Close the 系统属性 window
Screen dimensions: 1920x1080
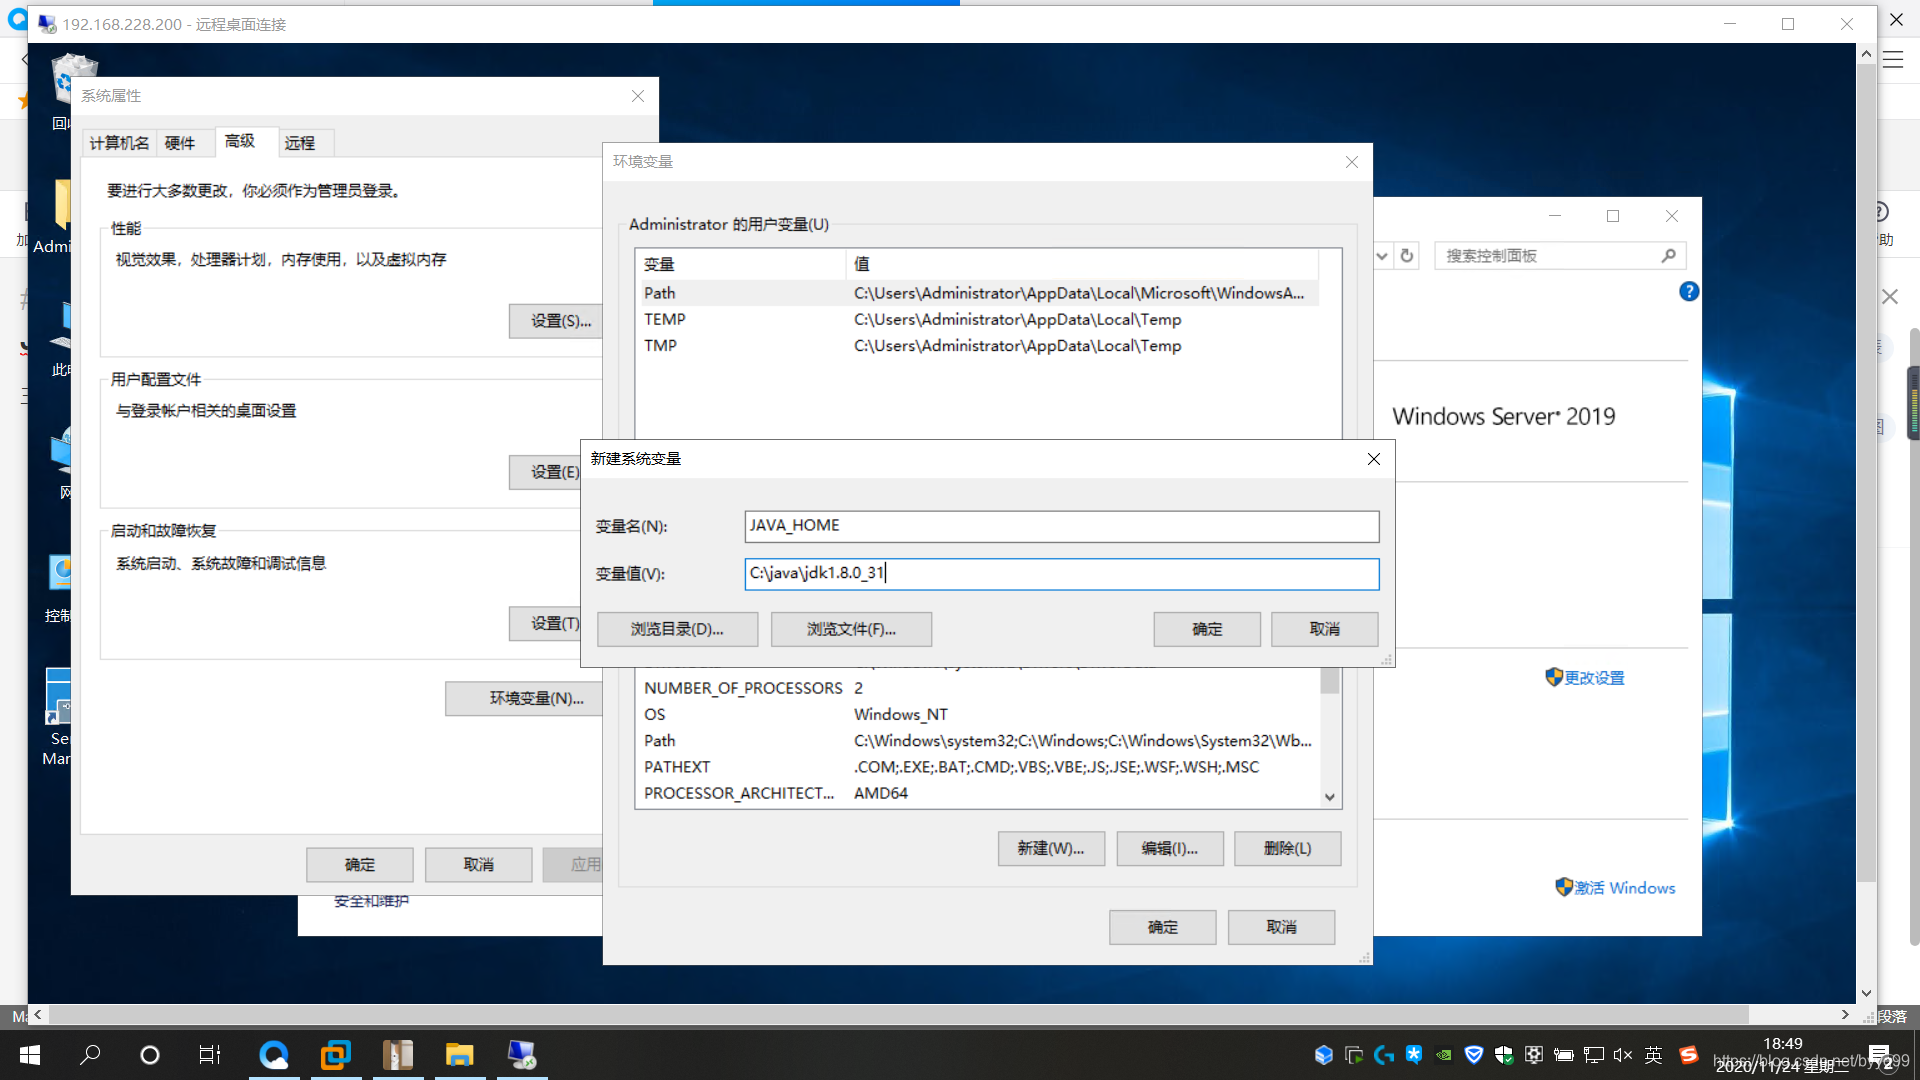coord(638,96)
